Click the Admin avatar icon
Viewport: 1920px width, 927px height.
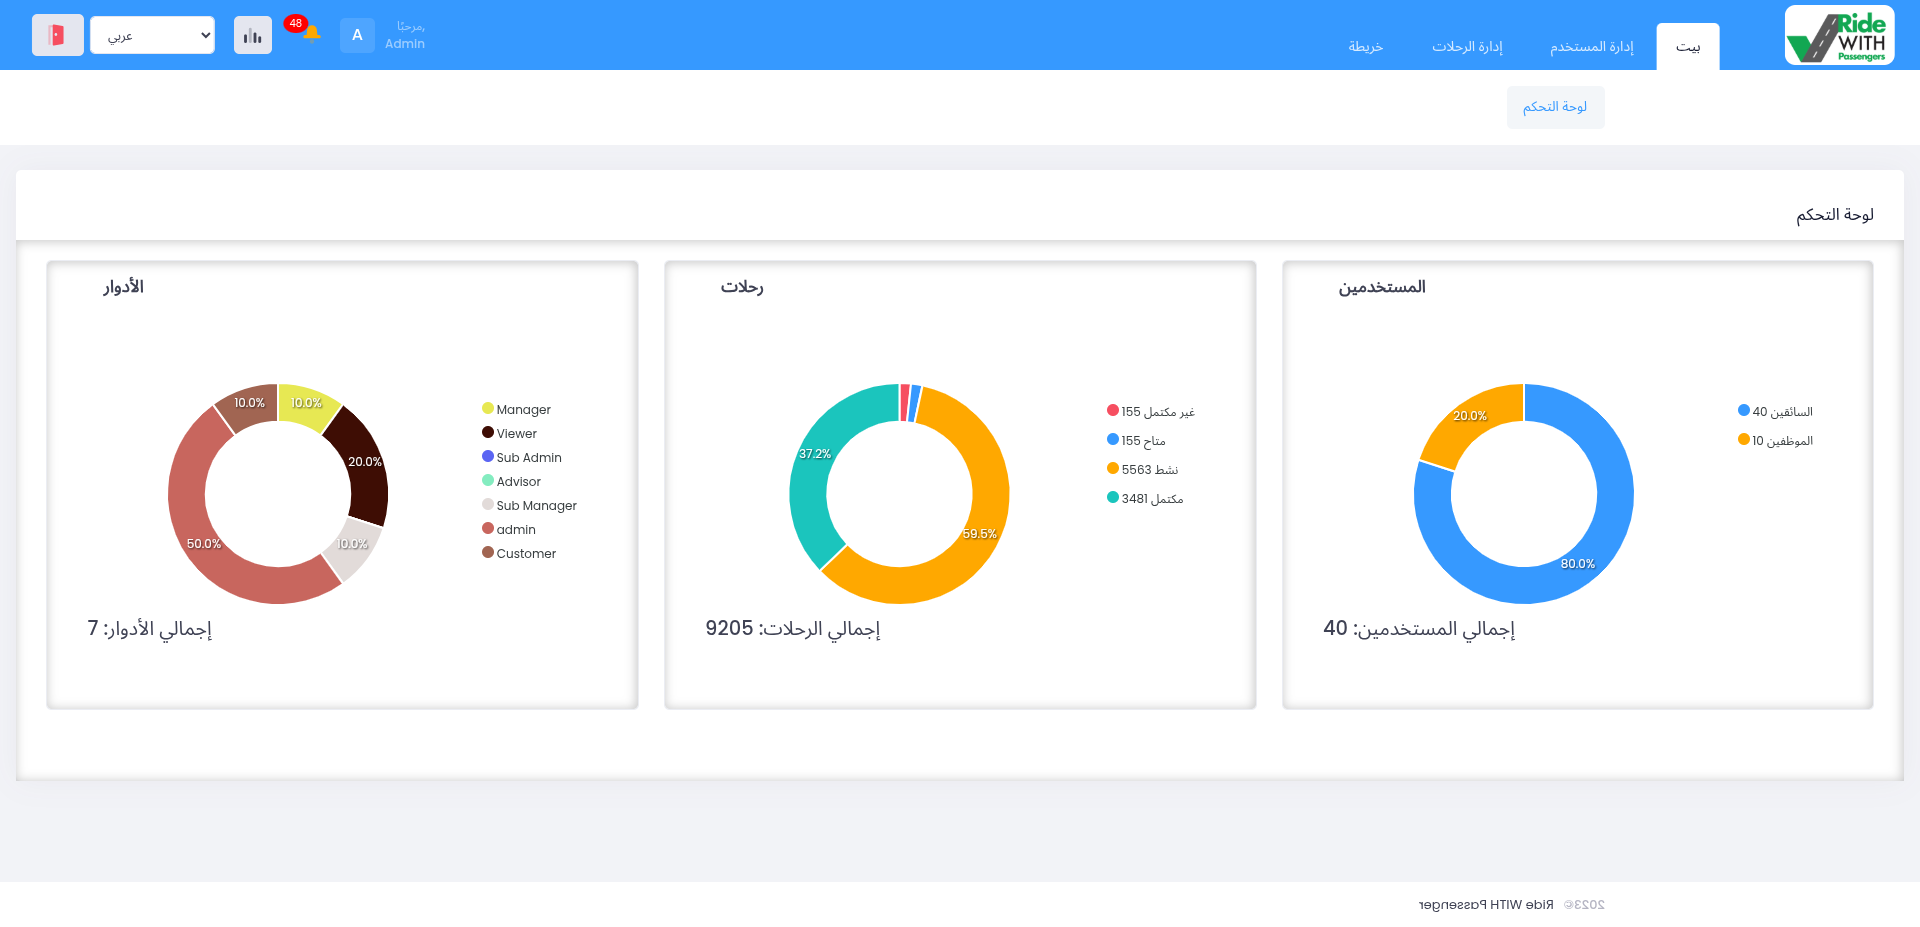tap(357, 35)
